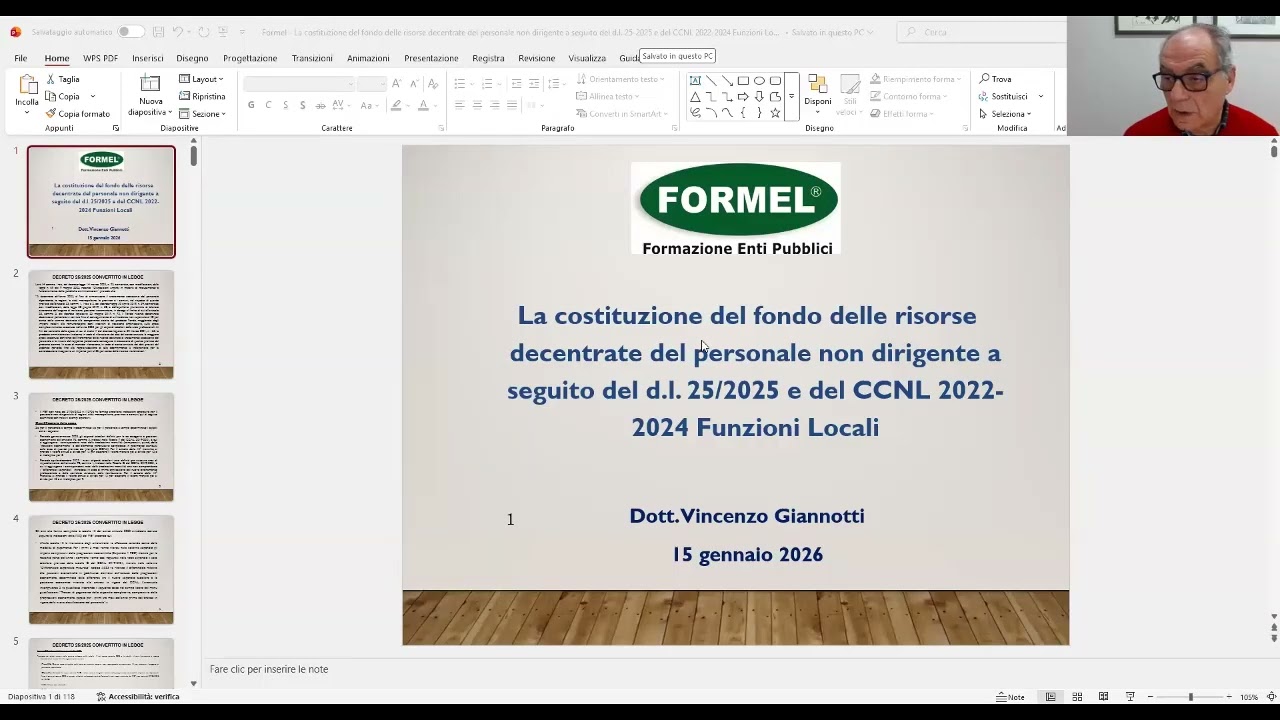Image resolution: width=1280 pixels, height=720 pixels.
Task: Click fit slide to window icon
Action: click(x=1271, y=697)
